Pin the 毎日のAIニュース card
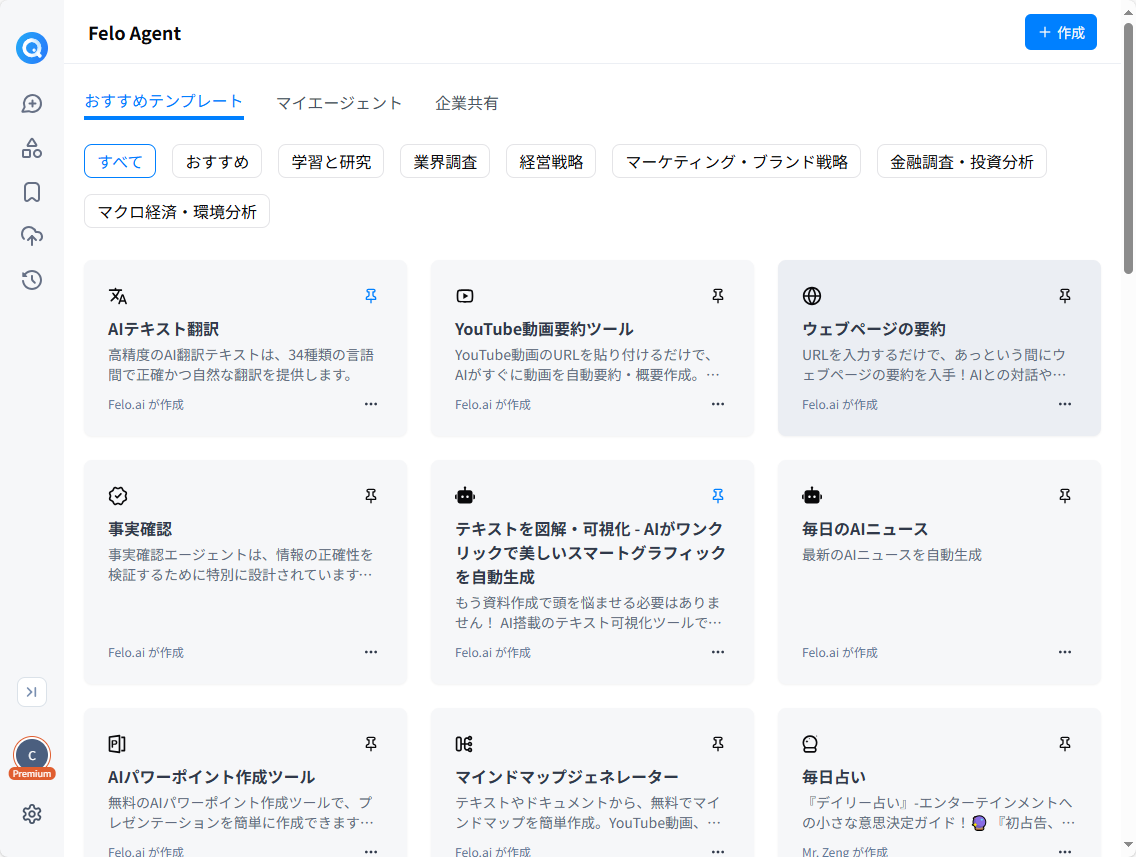The height and width of the screenshot is (857, 1136). [x=1065, y=496]
